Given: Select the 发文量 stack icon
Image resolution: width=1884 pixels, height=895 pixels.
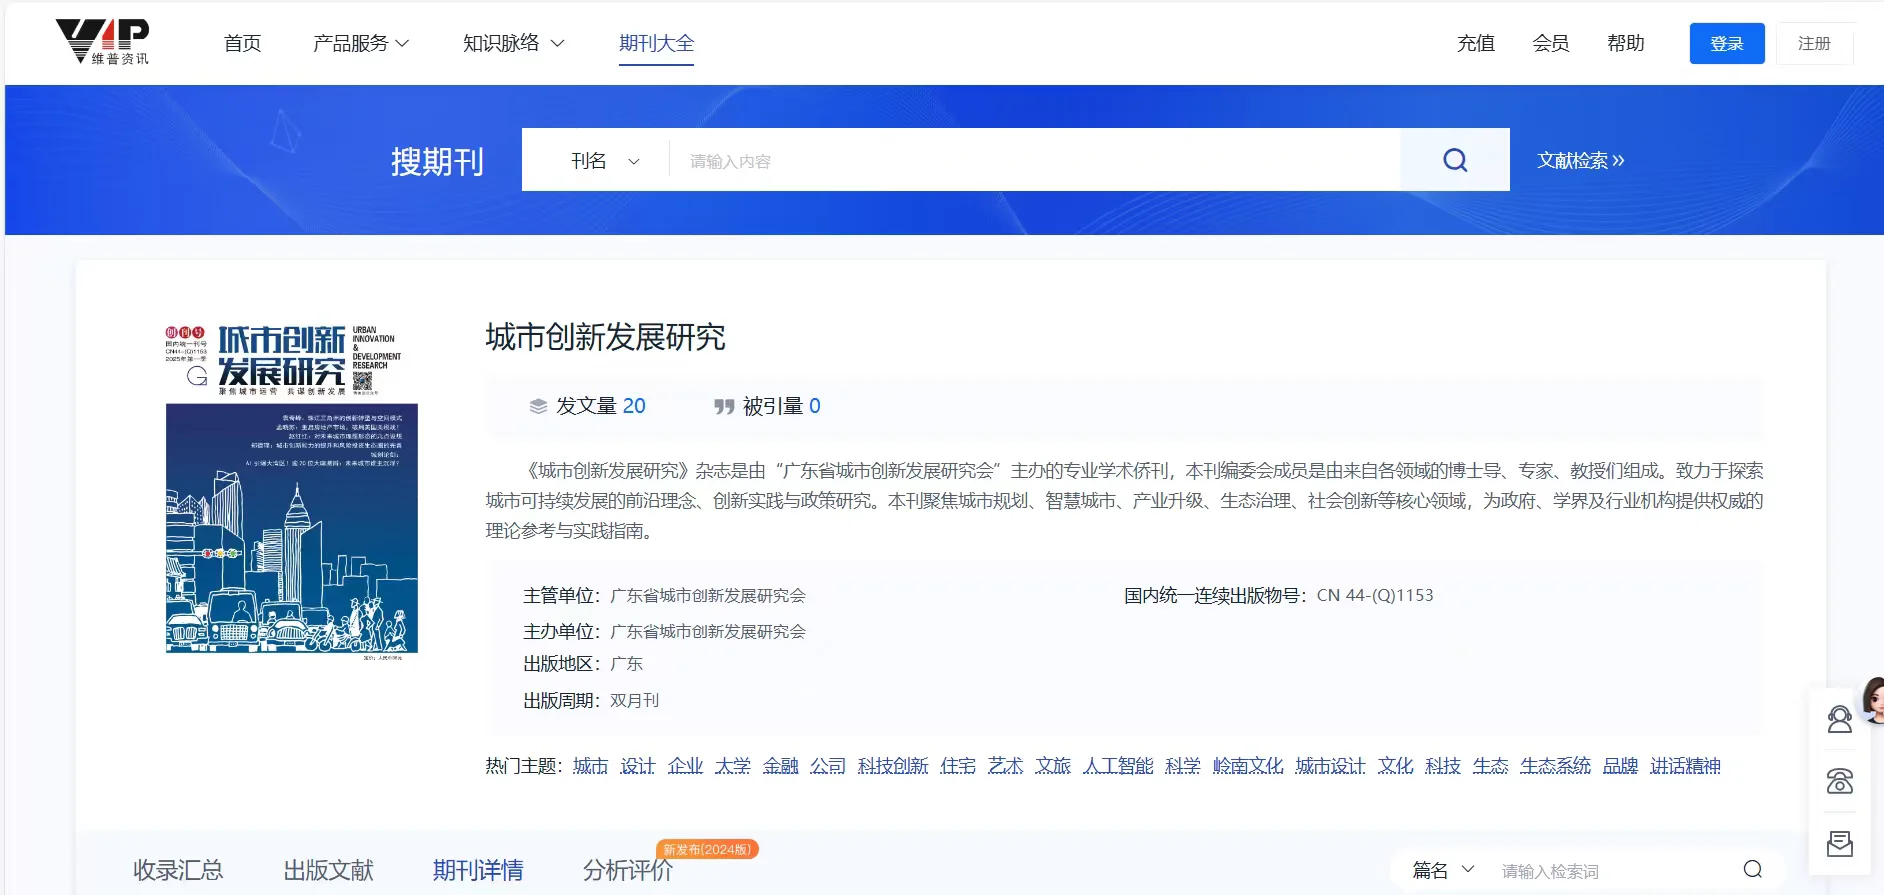Looking at the screenshot, I should (x=538, y=406).
